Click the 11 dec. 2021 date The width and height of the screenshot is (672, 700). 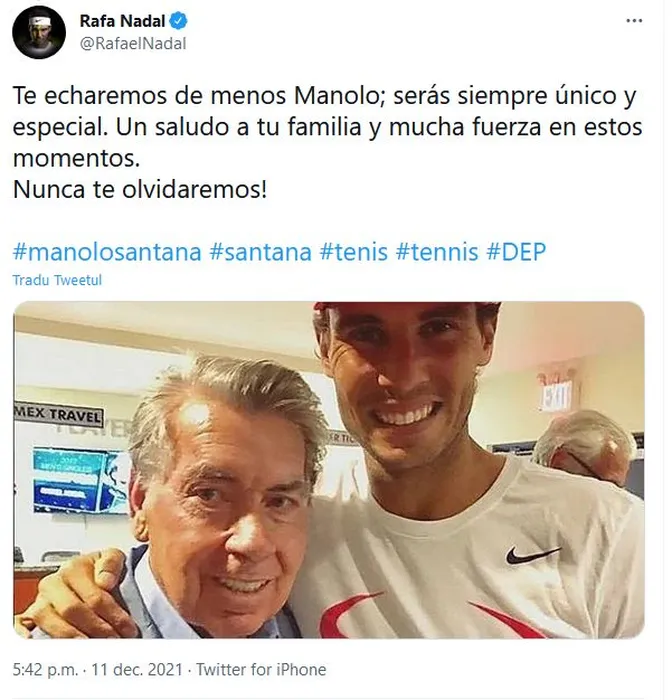pyautogui.click(x=137, y=670)
